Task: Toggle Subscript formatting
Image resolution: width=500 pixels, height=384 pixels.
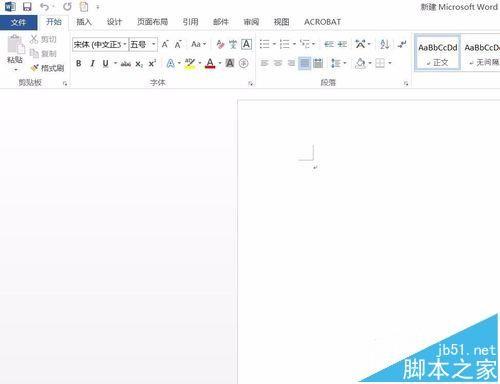Action: tap(139, 64)
